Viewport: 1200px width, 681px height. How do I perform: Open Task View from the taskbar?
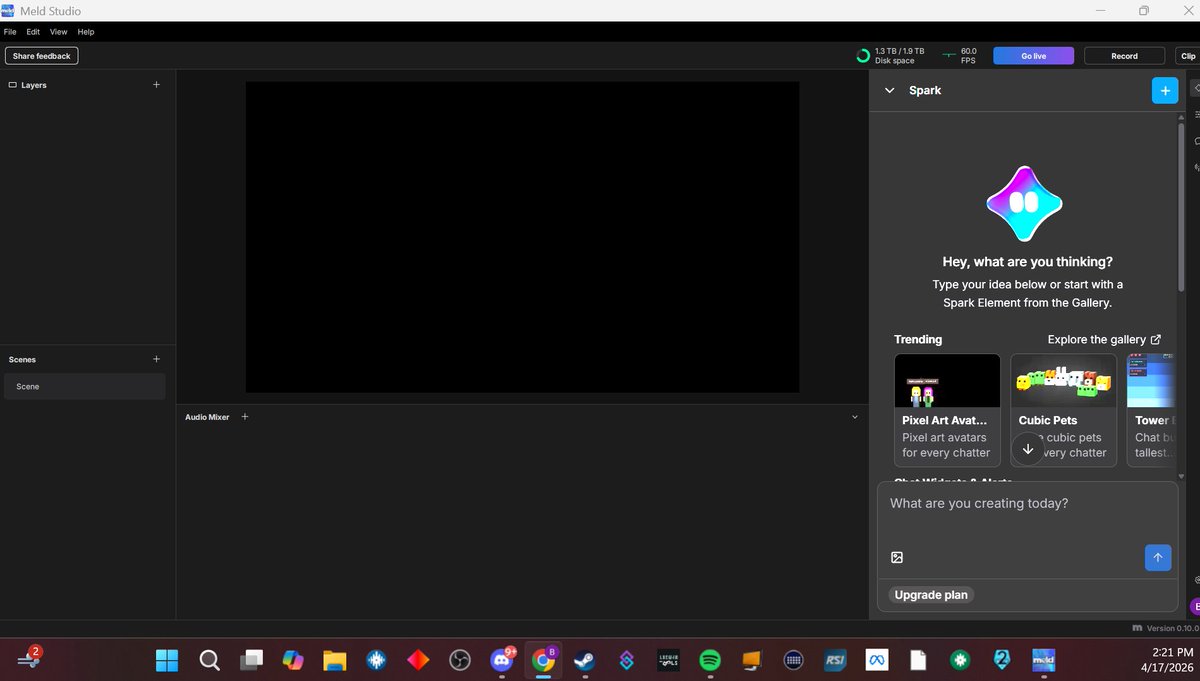point(251,660)
